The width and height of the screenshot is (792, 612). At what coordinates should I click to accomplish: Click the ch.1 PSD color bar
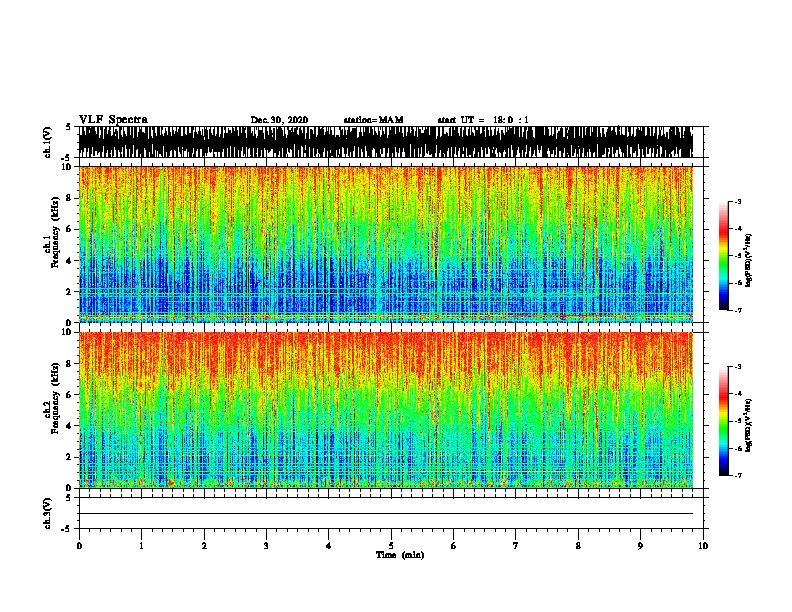pyautogui.click(x=724, y=256)
